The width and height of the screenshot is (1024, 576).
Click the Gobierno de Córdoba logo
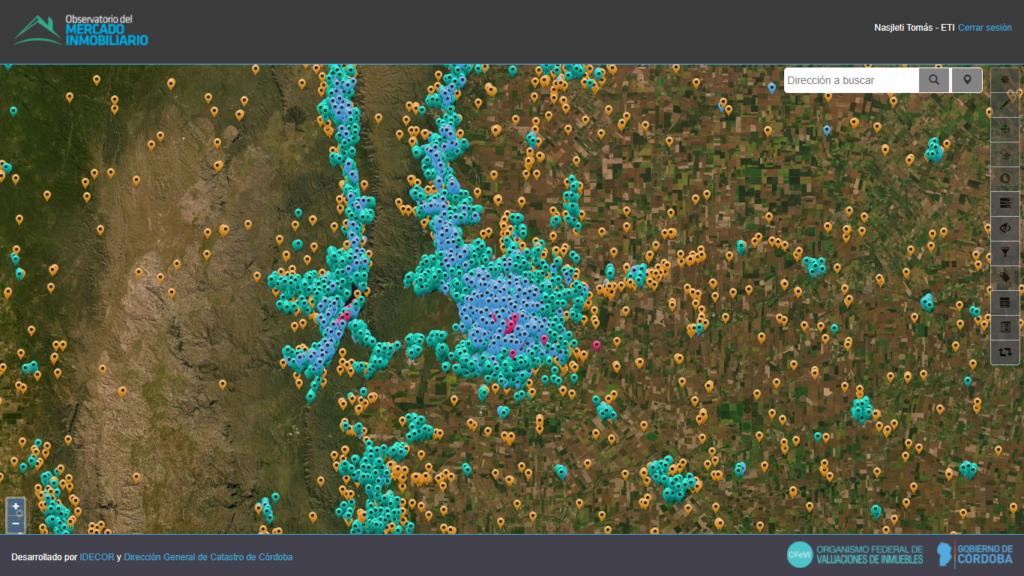974,554
